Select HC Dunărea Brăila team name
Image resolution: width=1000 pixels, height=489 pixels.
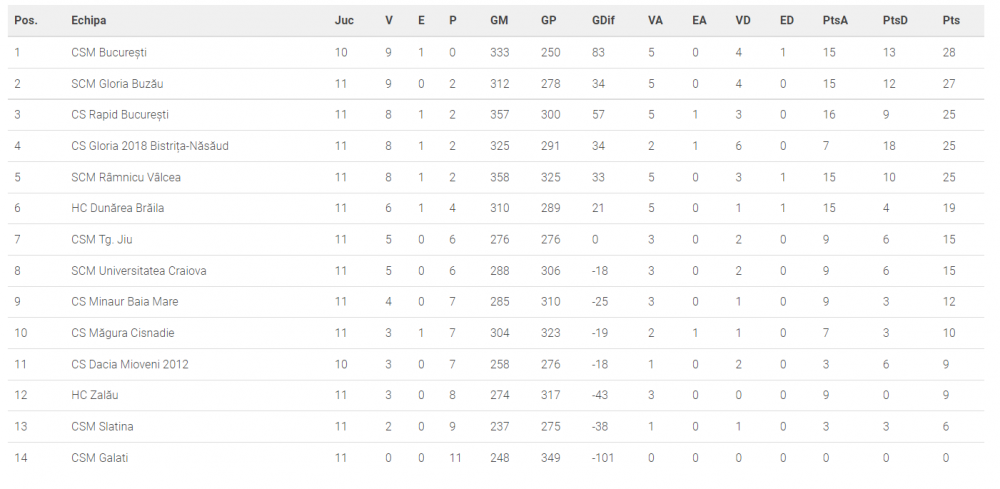tap(118, 208)
